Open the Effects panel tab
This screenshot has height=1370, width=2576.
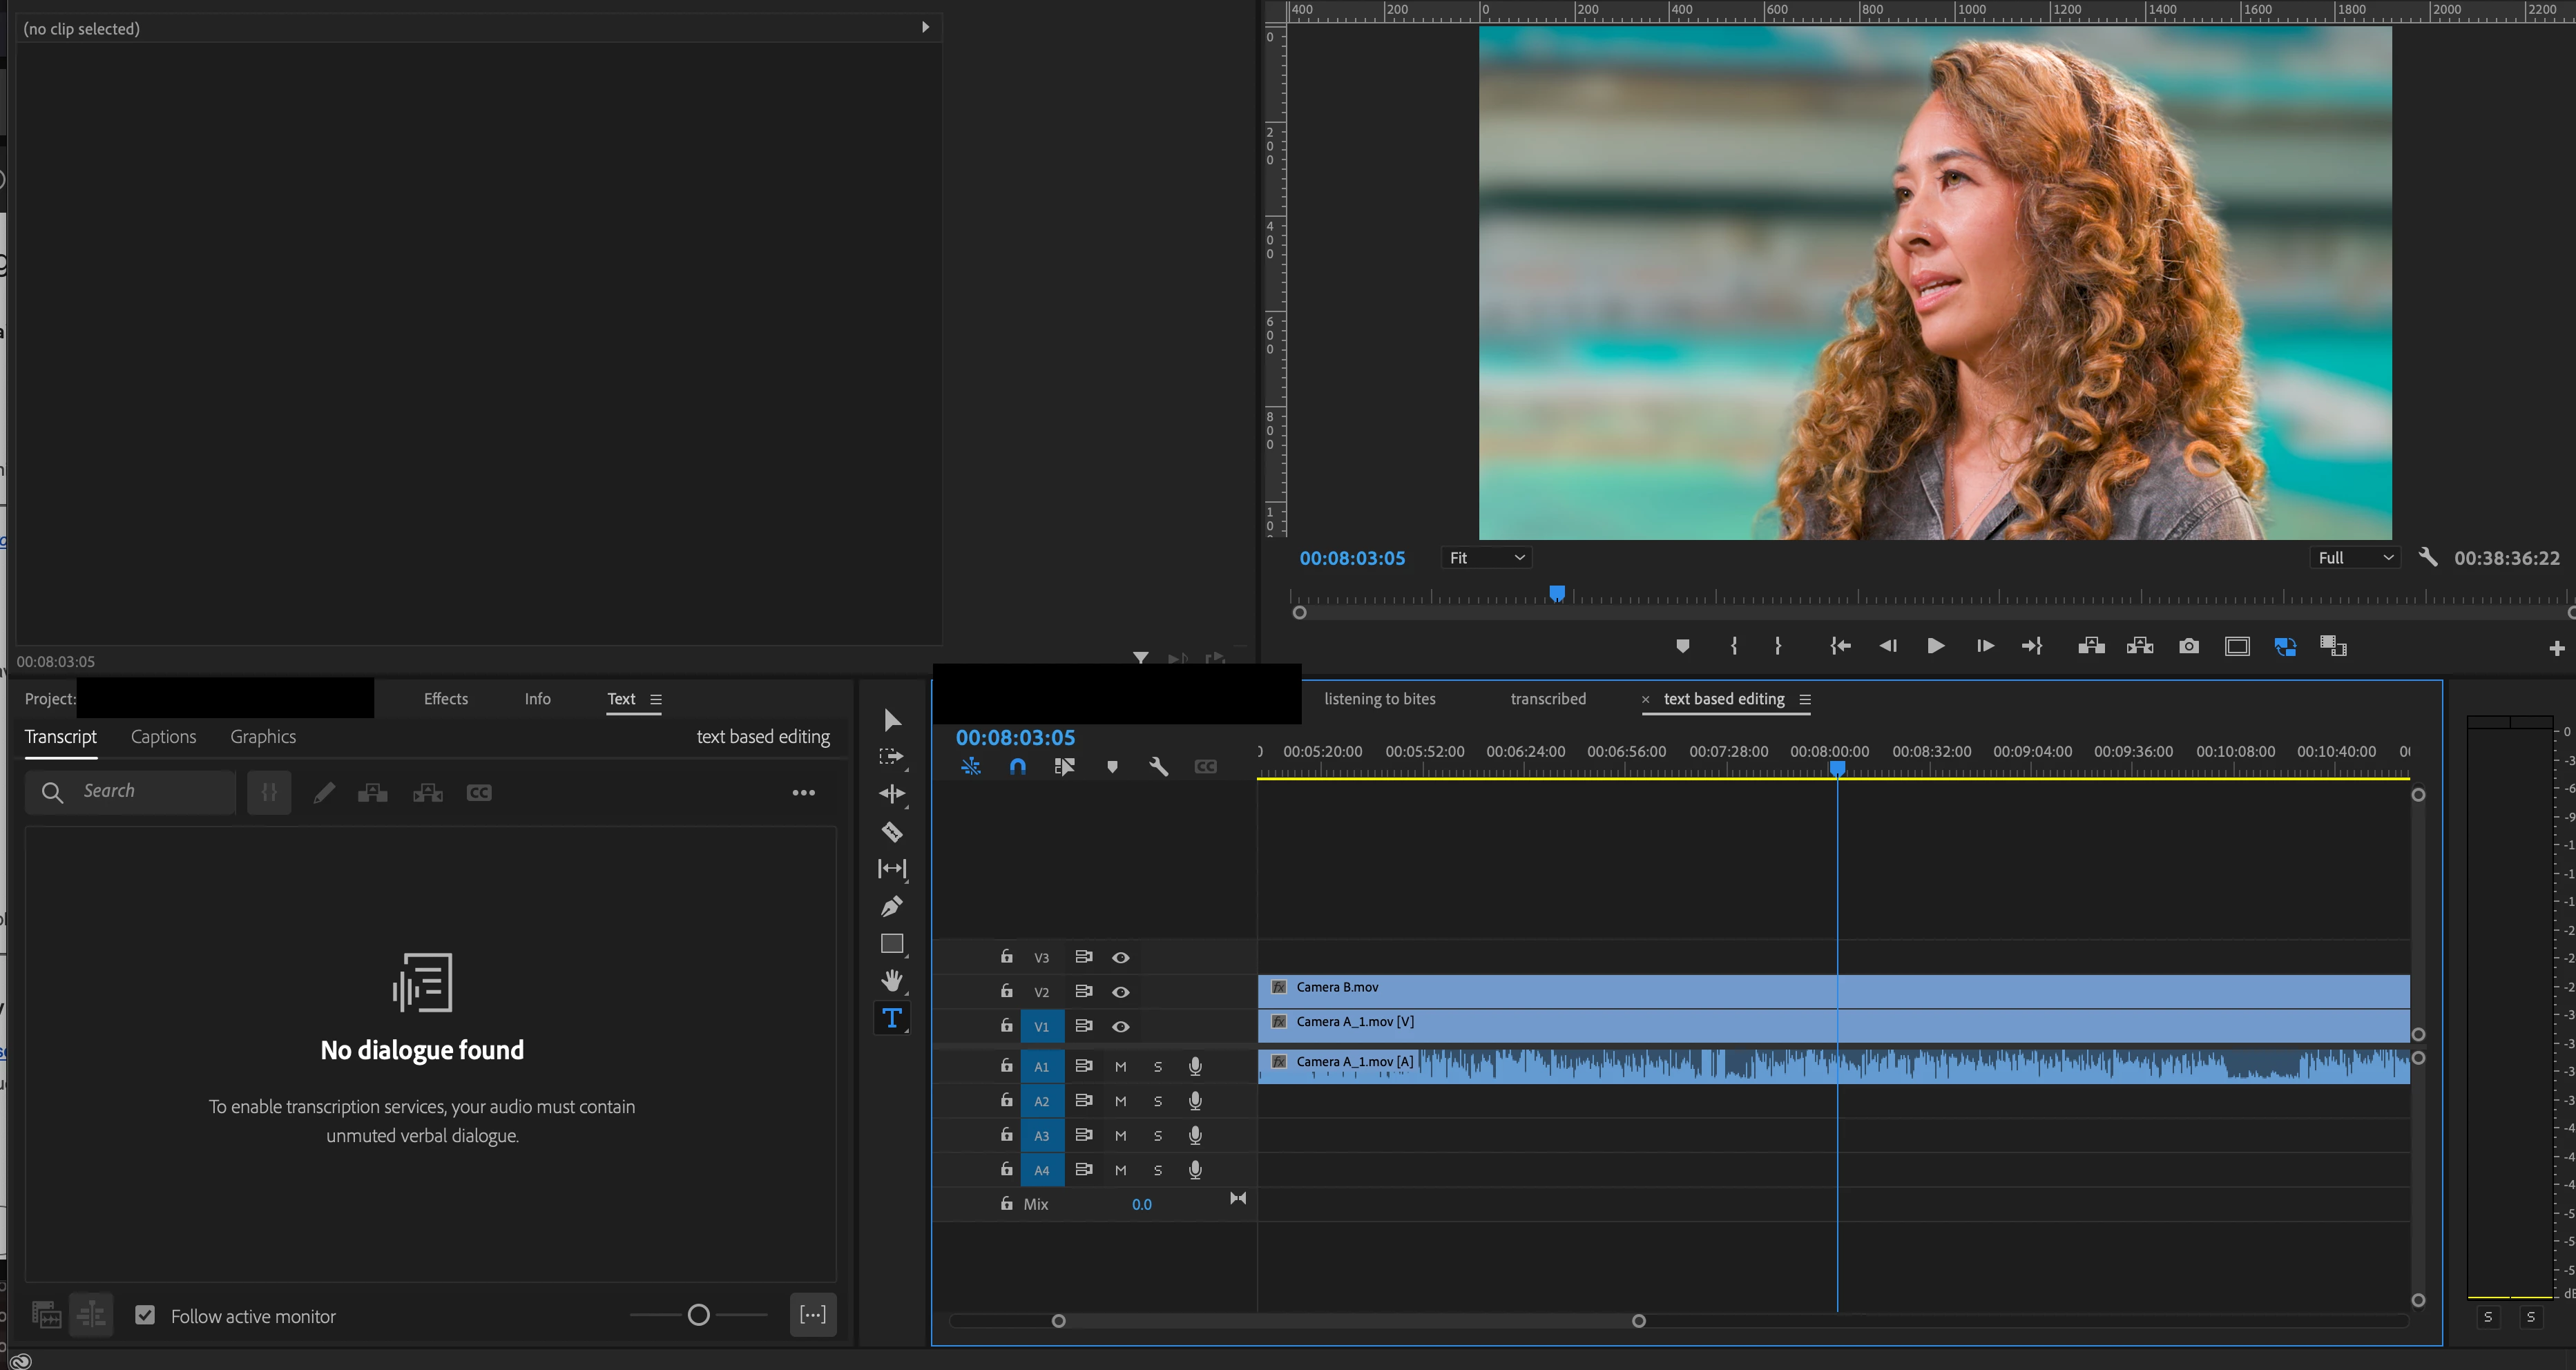(445, 699)
